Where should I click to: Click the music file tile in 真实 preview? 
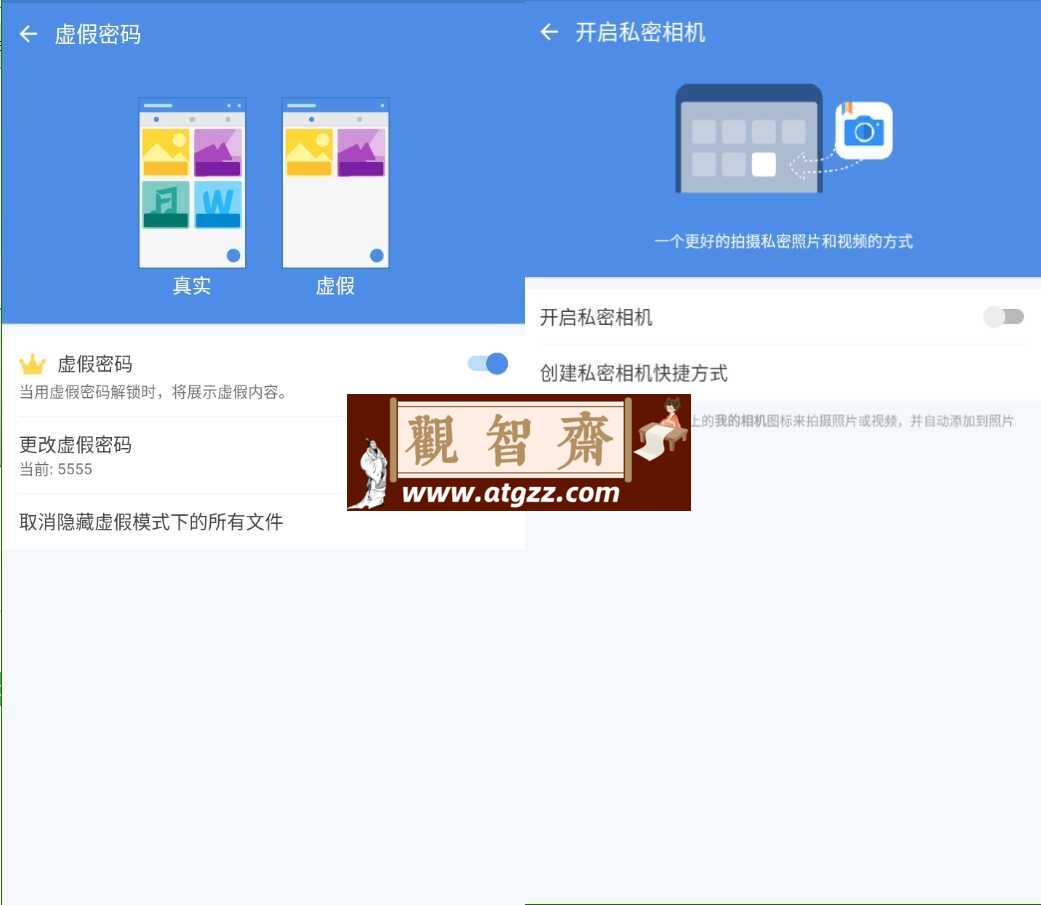[x=165, y=205]
